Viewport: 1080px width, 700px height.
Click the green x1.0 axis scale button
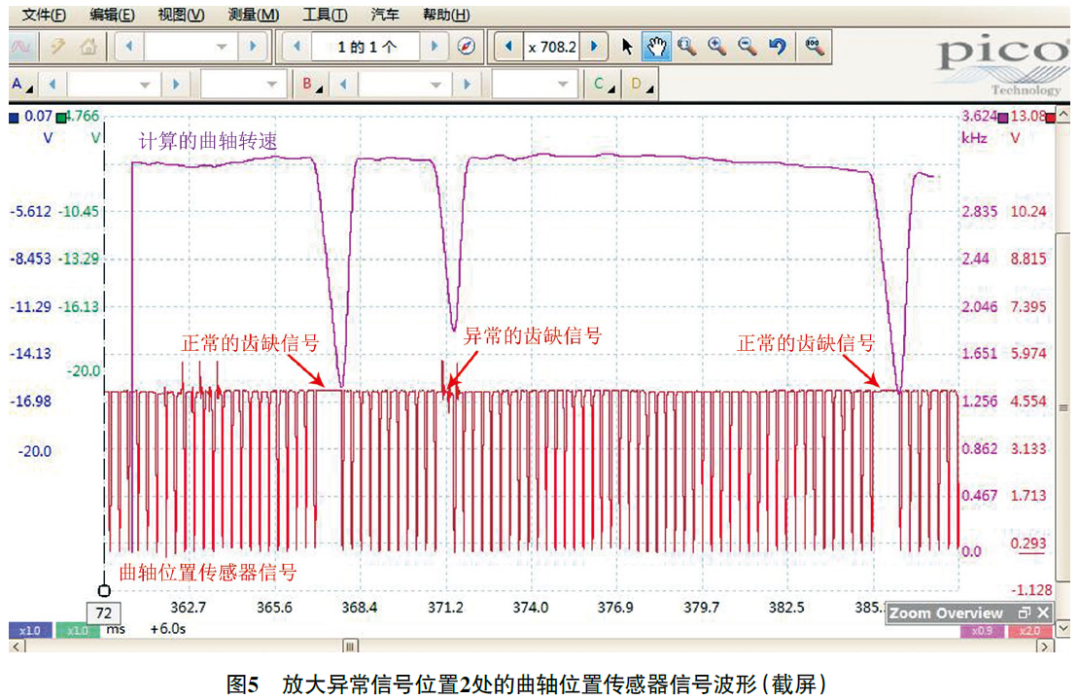pyautogui.click(x=77, y=630)
